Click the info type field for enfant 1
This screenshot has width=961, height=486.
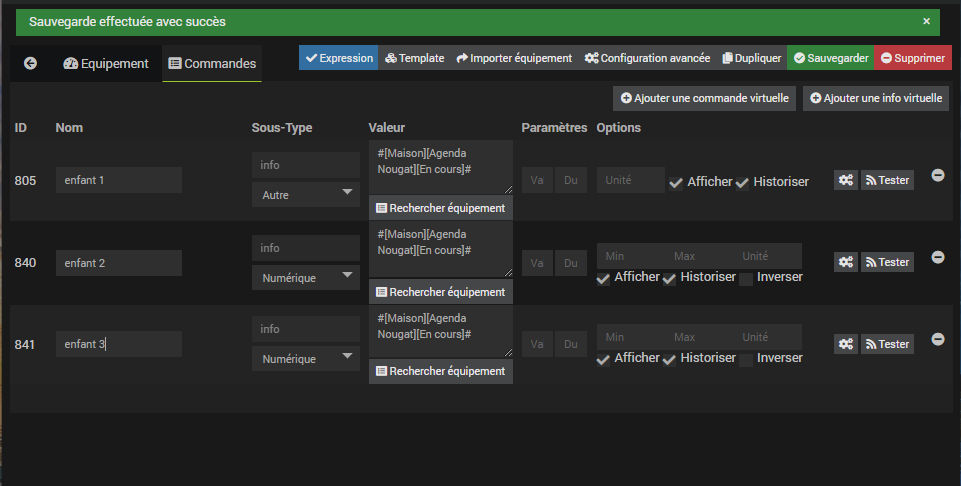click(306, 165)
